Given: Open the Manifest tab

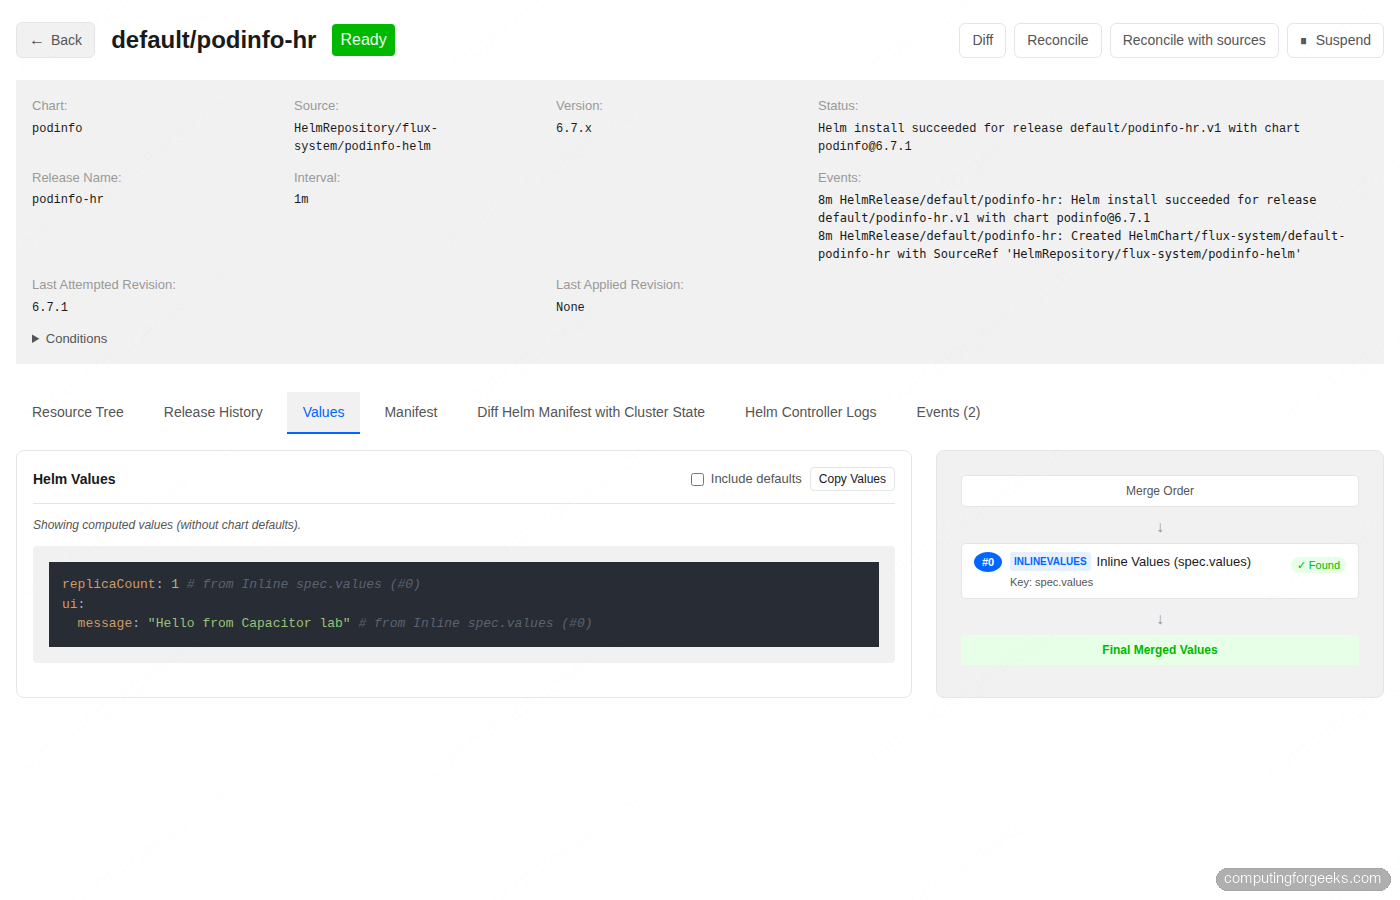Looking at the screenshot, I should click(x=411, y=412).
